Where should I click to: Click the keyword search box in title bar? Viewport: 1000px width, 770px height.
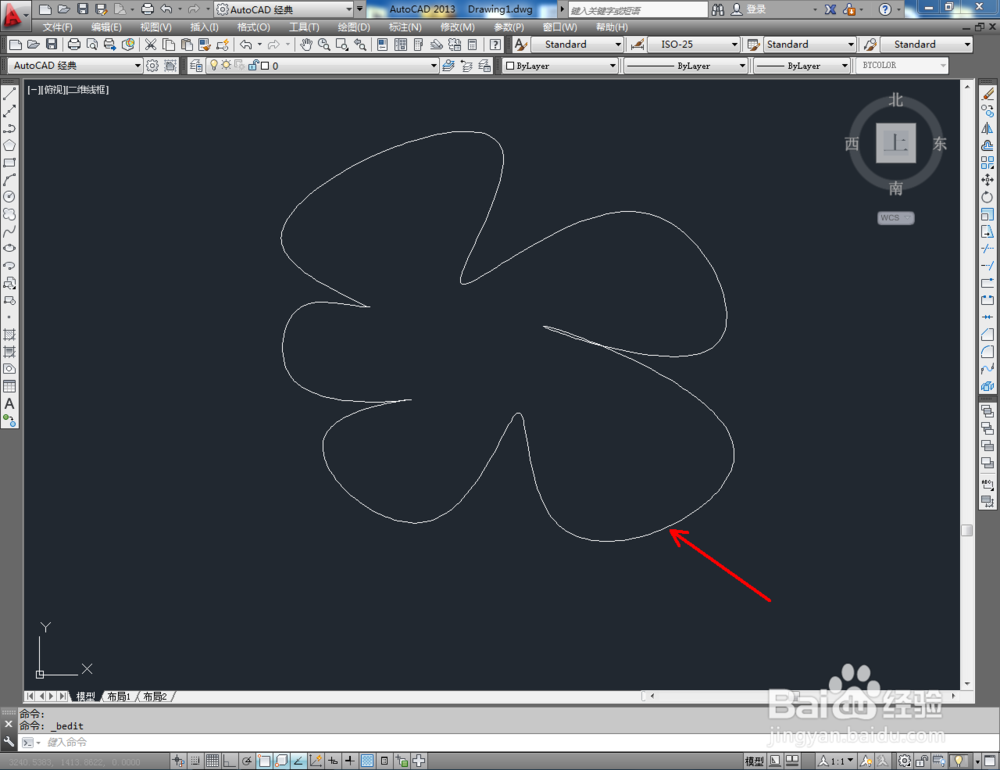click(x=638, y=10)
